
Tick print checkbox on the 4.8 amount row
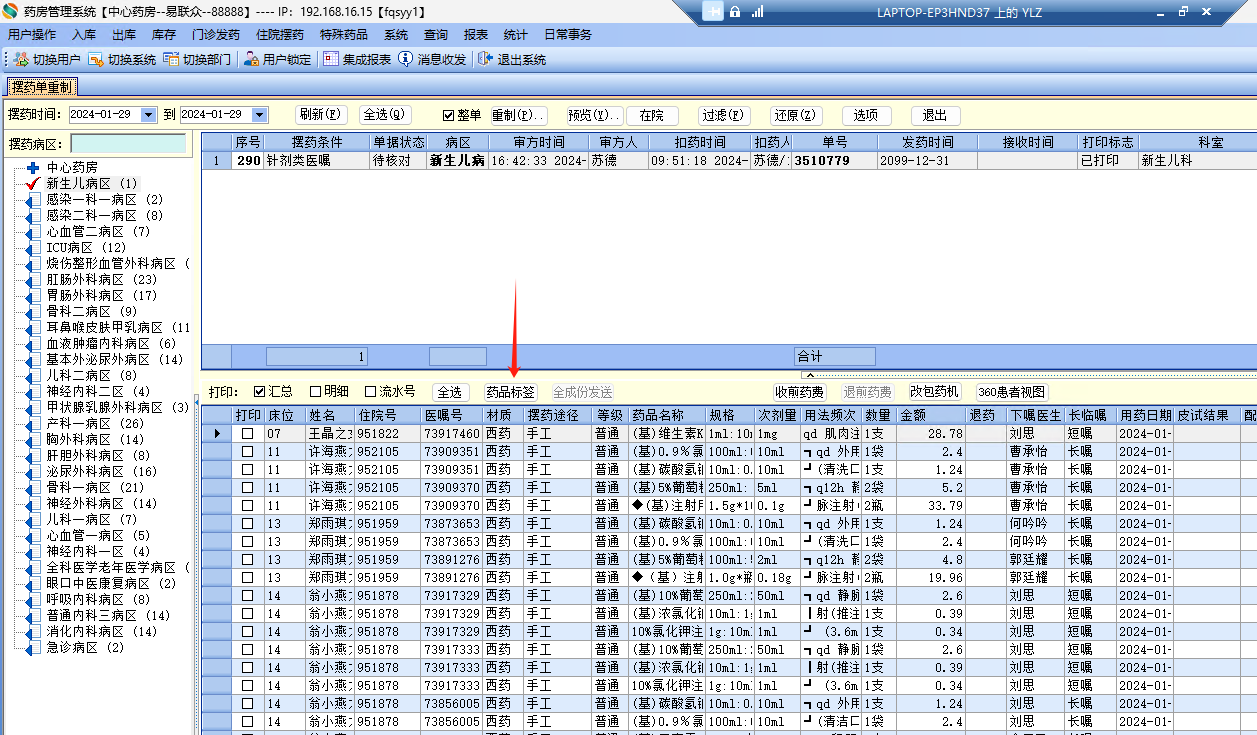(247, 560)
